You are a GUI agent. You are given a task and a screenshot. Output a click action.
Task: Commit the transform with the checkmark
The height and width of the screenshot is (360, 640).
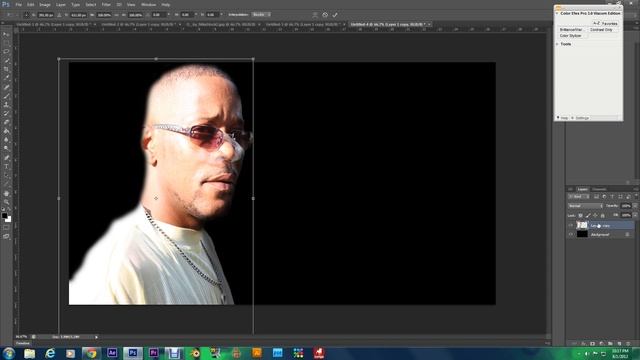(335, 15)
